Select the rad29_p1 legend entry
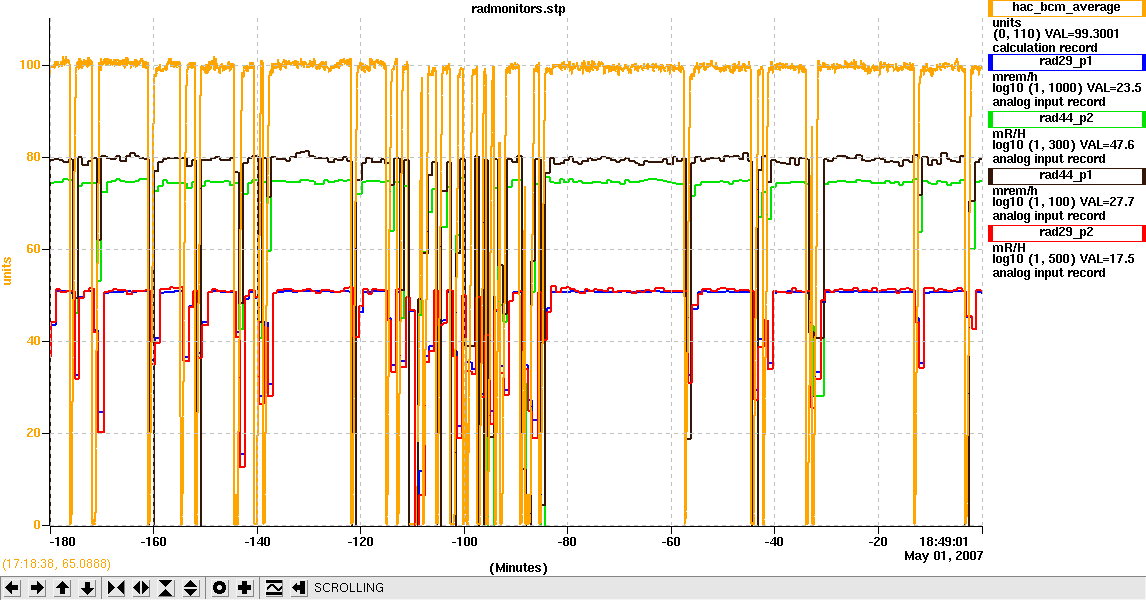1146x600 pixels. pos(1066,61)
